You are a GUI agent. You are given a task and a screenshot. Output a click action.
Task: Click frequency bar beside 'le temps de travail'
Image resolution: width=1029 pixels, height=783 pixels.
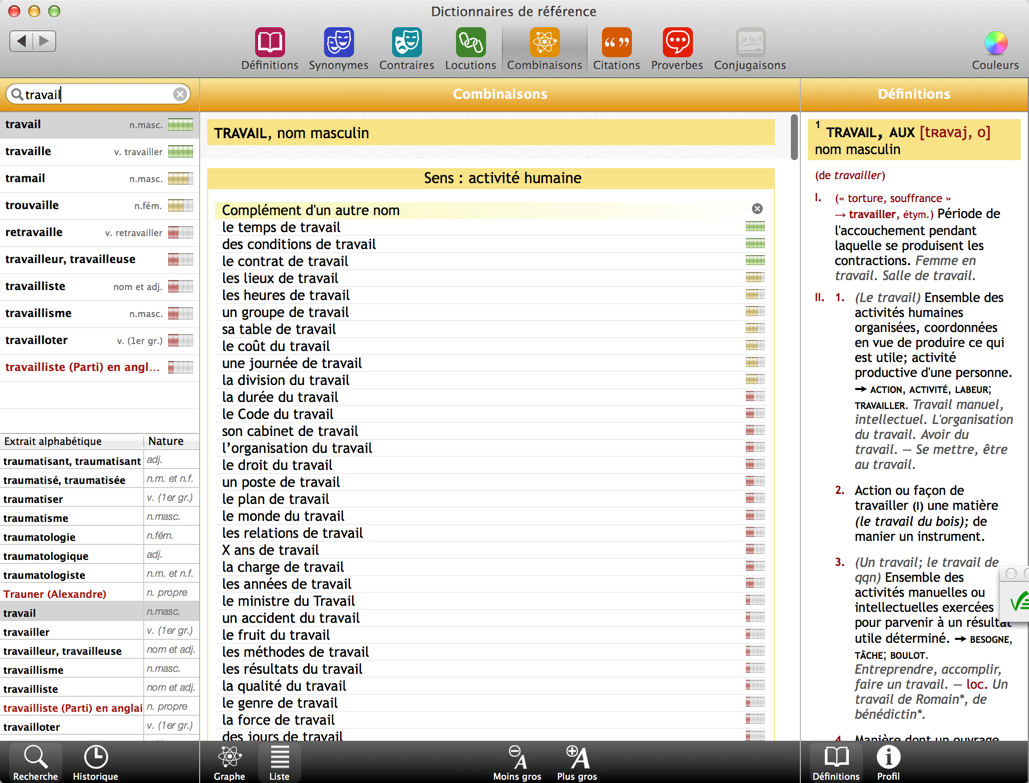click(755, 227)
